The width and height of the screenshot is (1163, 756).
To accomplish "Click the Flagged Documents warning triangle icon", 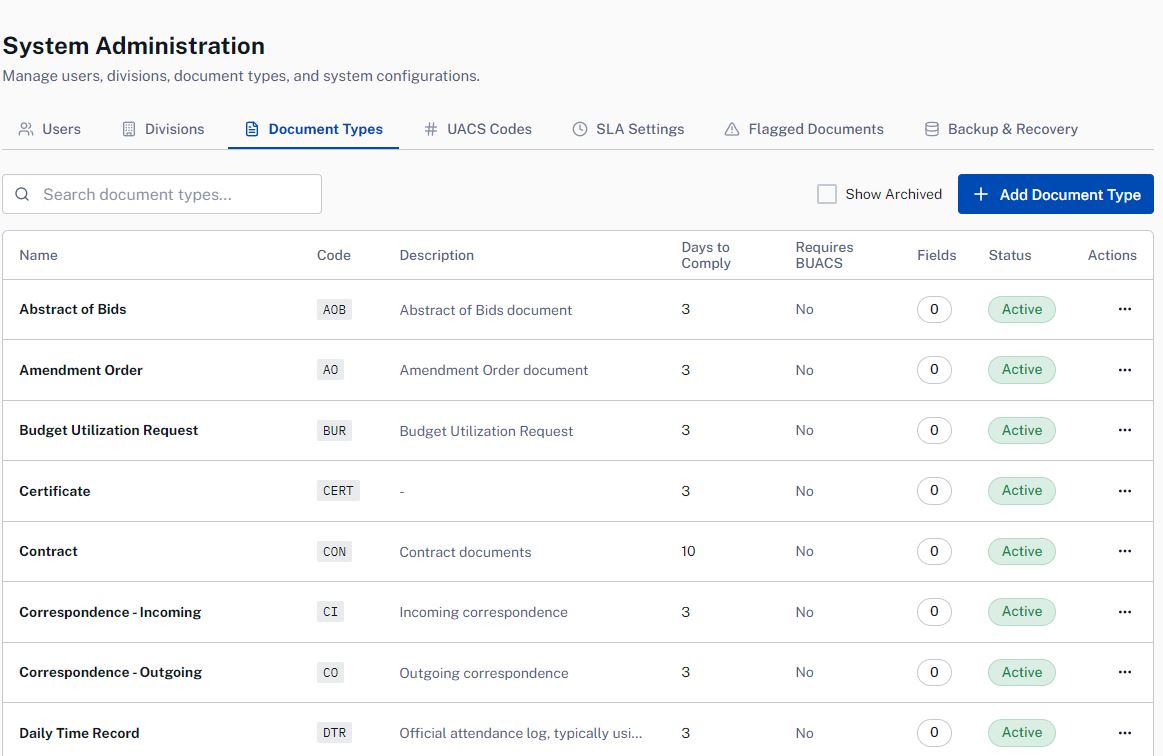I will pos(732,129).
